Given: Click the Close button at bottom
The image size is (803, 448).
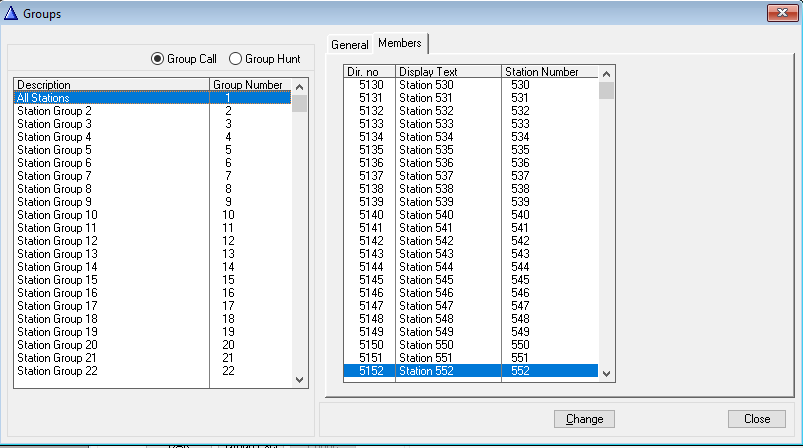Looking at the screenshot, I should [x=757, y=419].
